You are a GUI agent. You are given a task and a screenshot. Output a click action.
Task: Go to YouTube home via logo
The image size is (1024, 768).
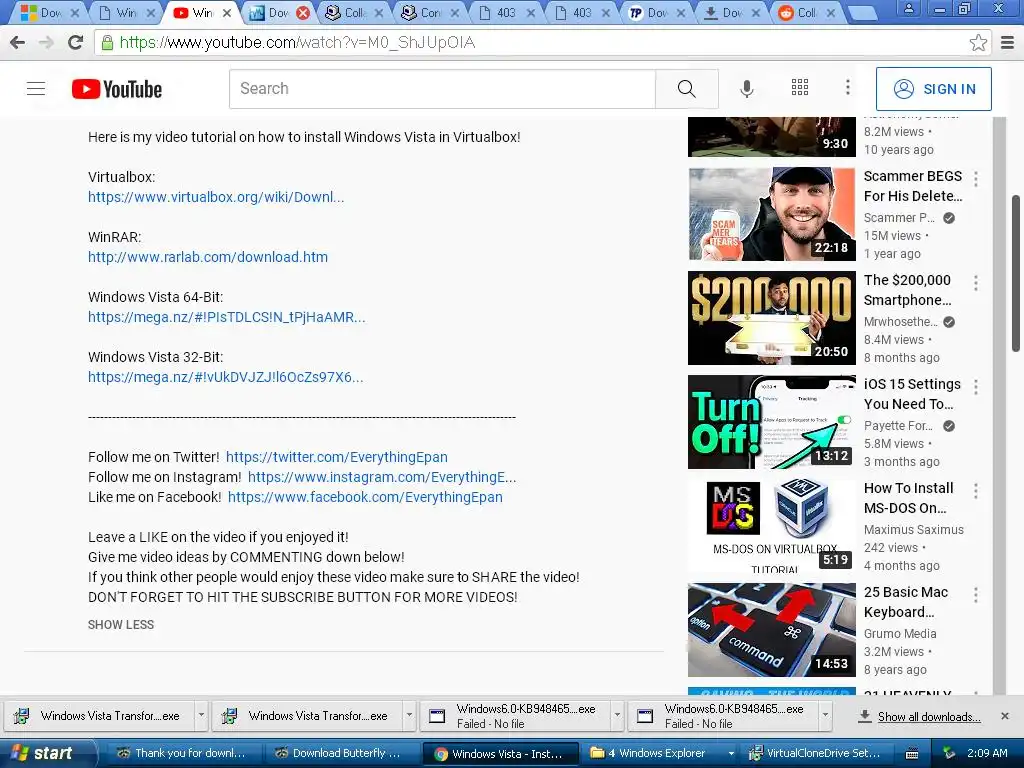coord(117,89)
